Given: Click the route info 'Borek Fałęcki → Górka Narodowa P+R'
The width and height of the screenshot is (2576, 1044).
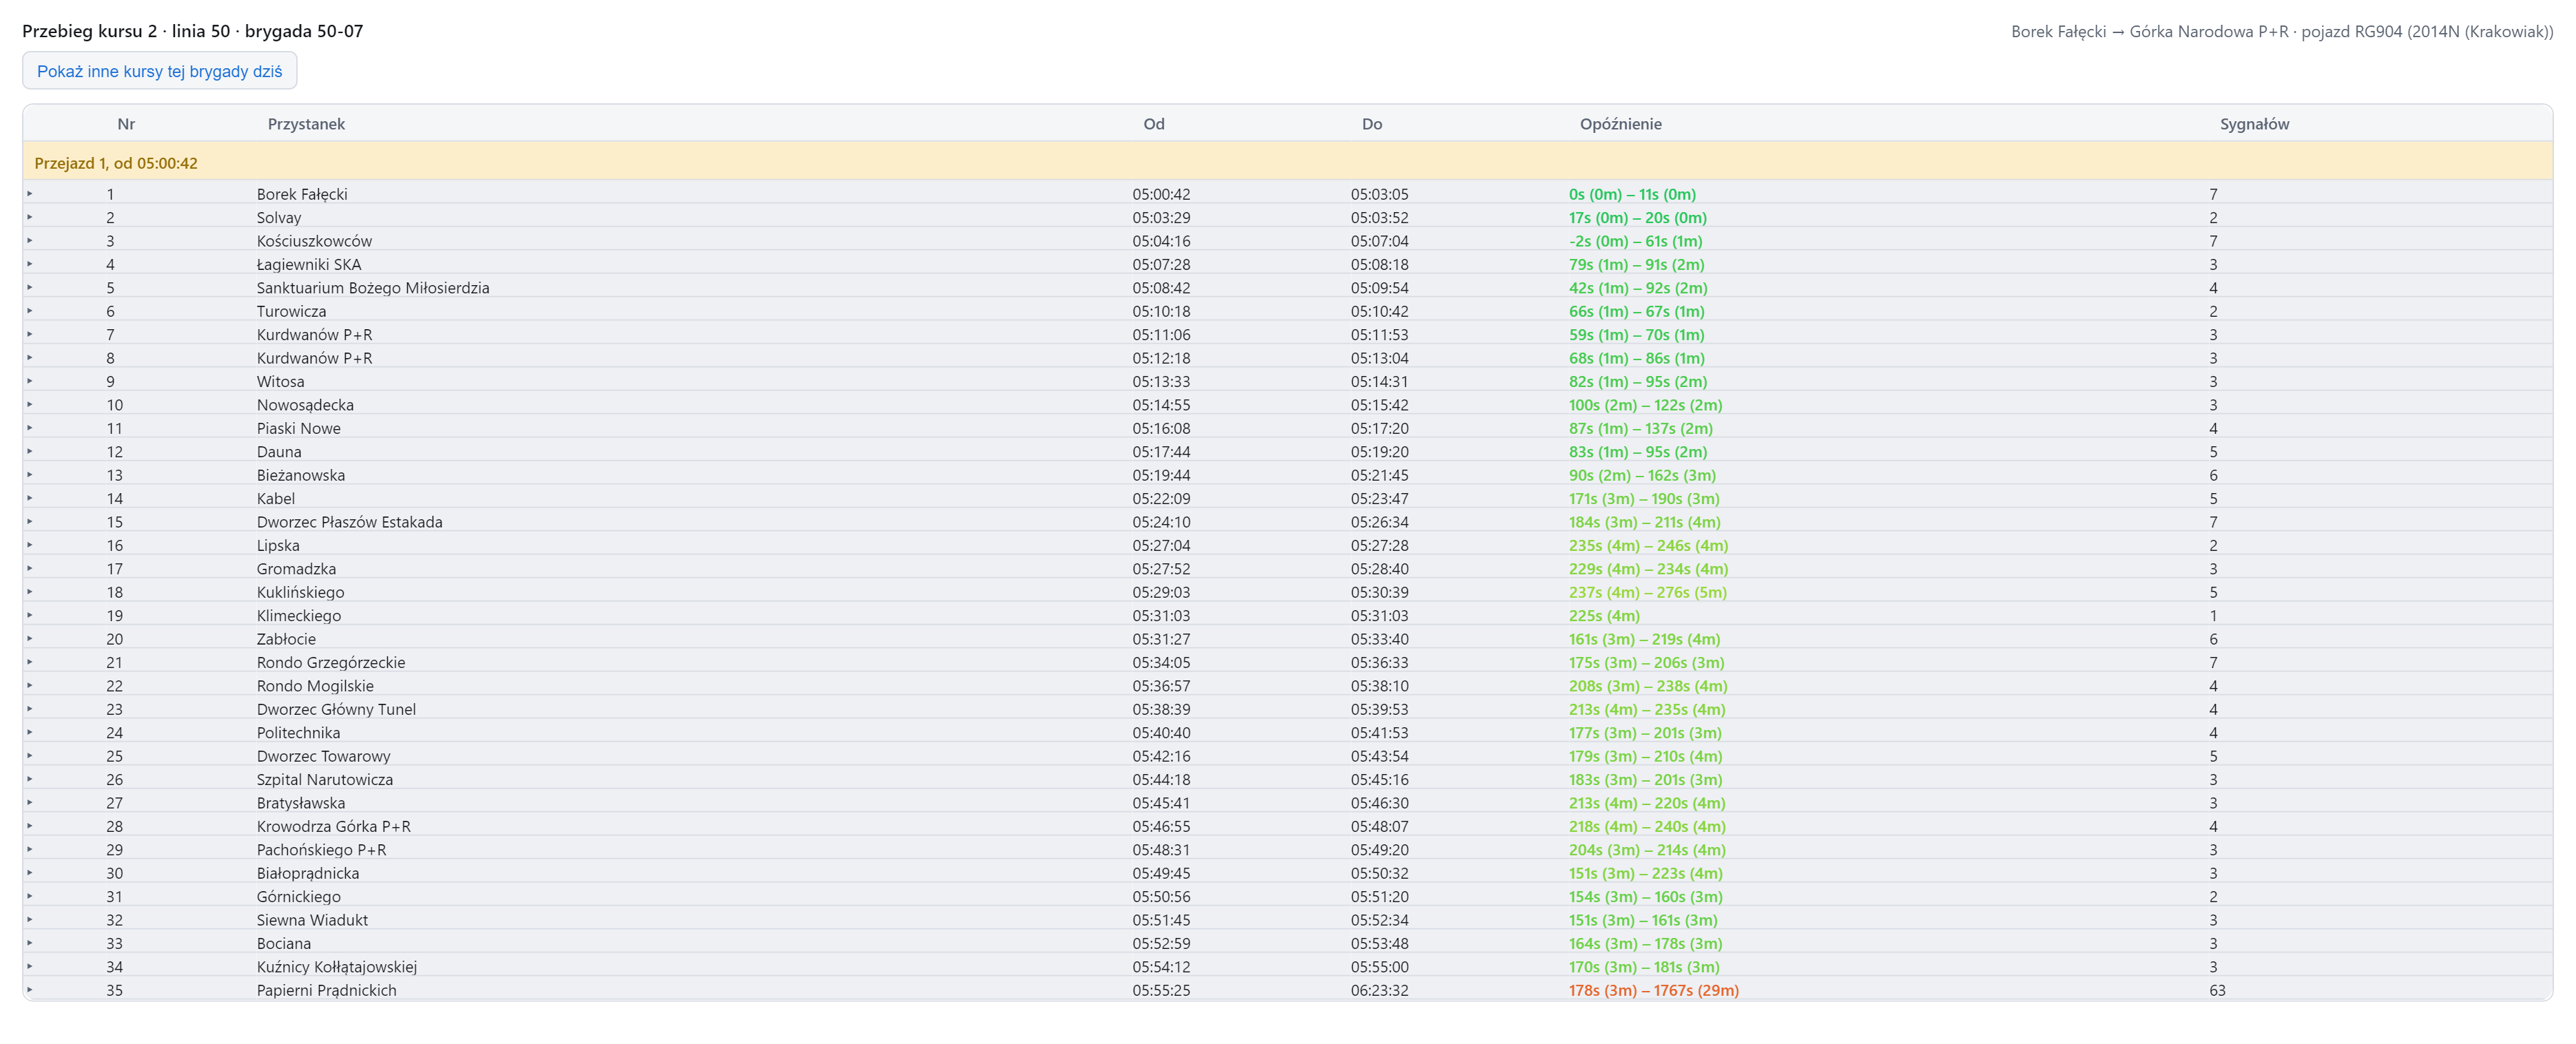Looking at the screenshot, I should pyautogui.click(x=2150, y=31).
